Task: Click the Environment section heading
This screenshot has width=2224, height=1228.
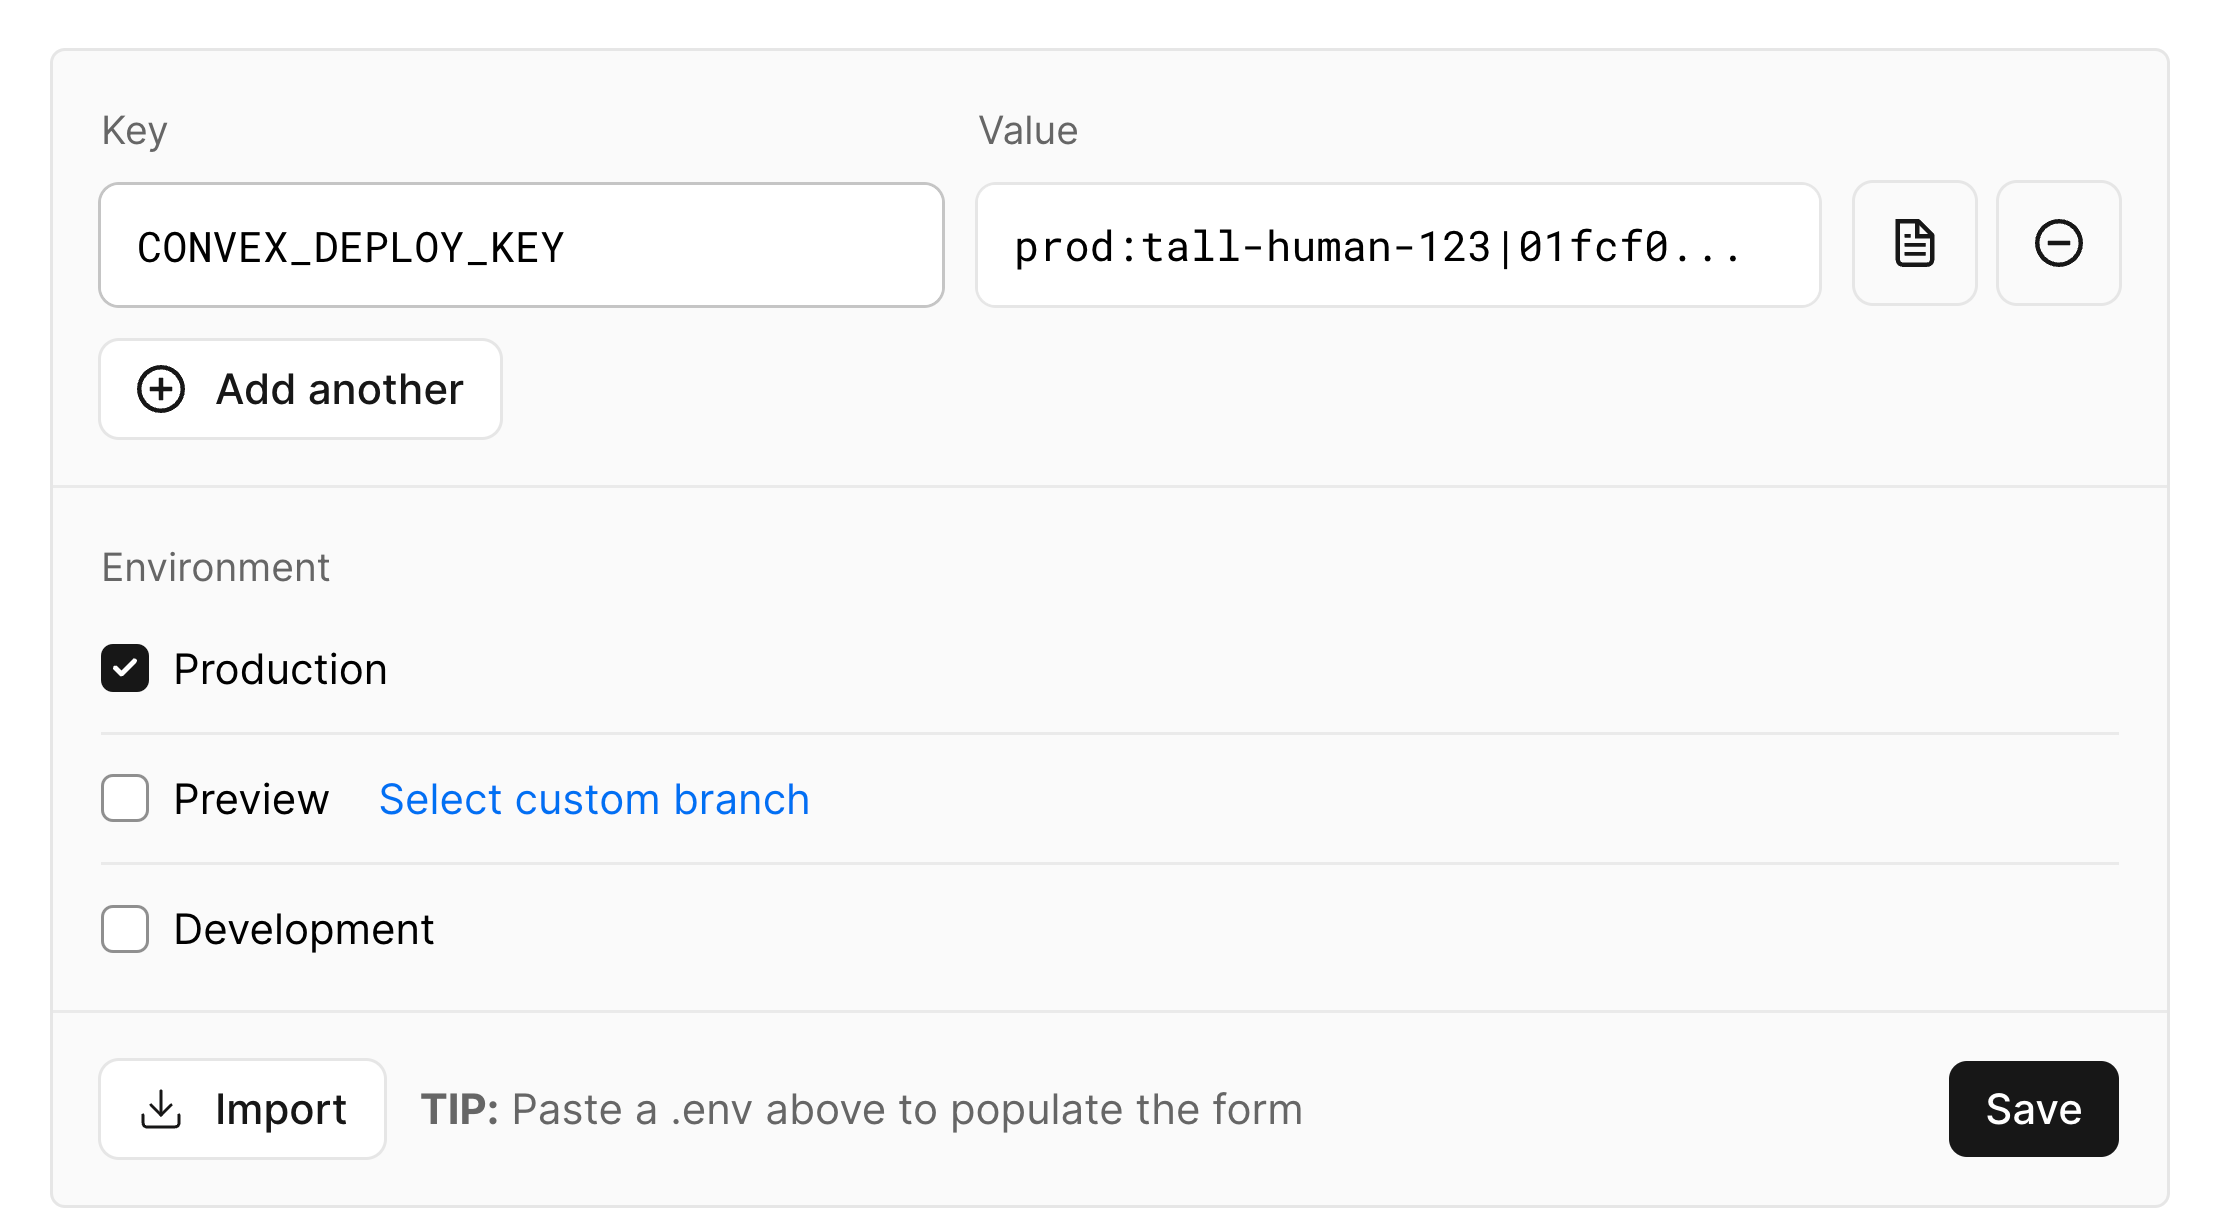Action: pyautogui.click(x=216, y=567)
